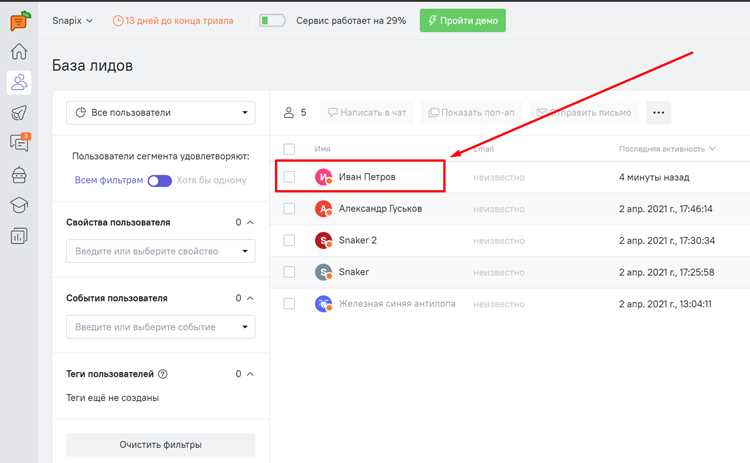
Task: Click the trial clock icon
Action: click(x=118, y=21)
